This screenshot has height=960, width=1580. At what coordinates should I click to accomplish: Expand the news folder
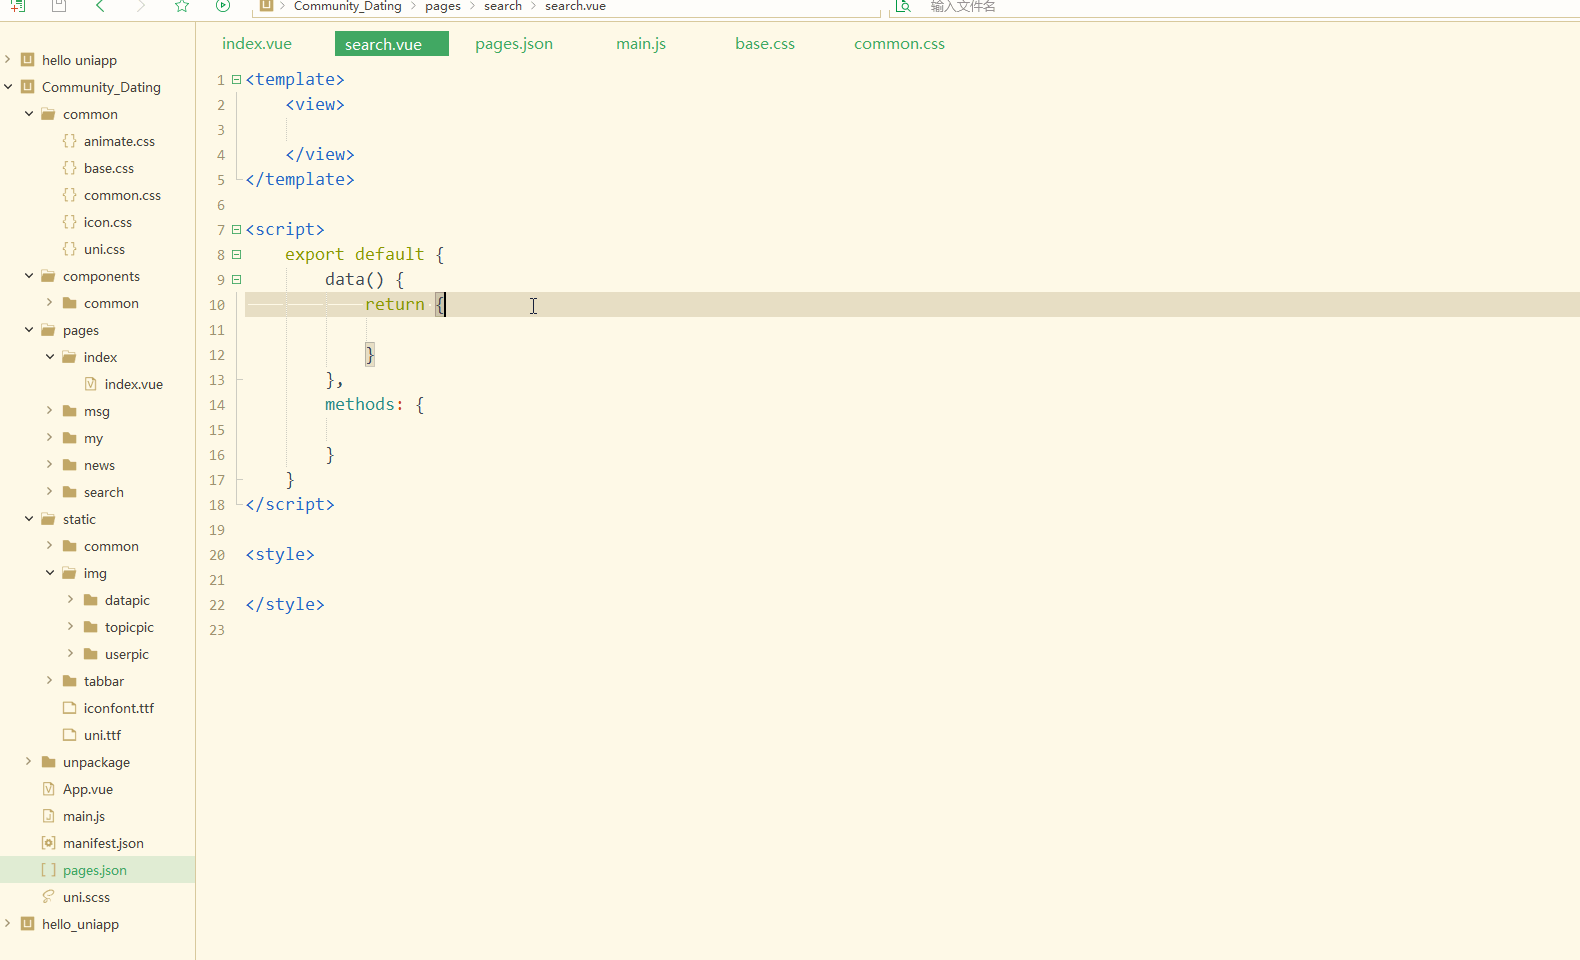(x=50, y=465)
